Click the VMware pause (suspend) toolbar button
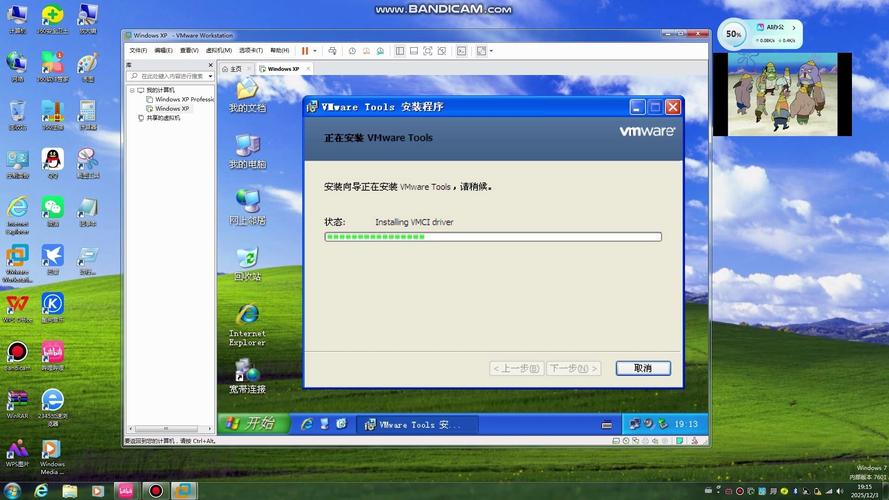 tap(305, 51)
